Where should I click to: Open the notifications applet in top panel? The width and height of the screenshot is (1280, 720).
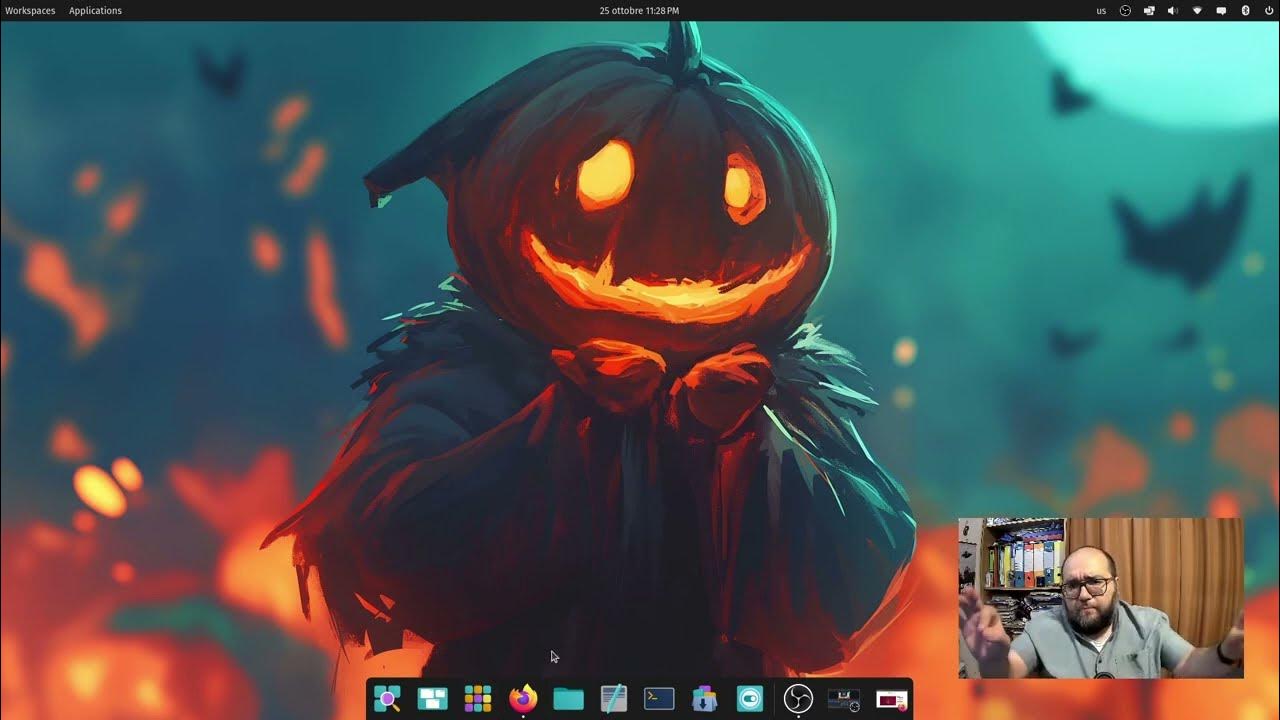pyautogui.click(x=1221, y=10)
